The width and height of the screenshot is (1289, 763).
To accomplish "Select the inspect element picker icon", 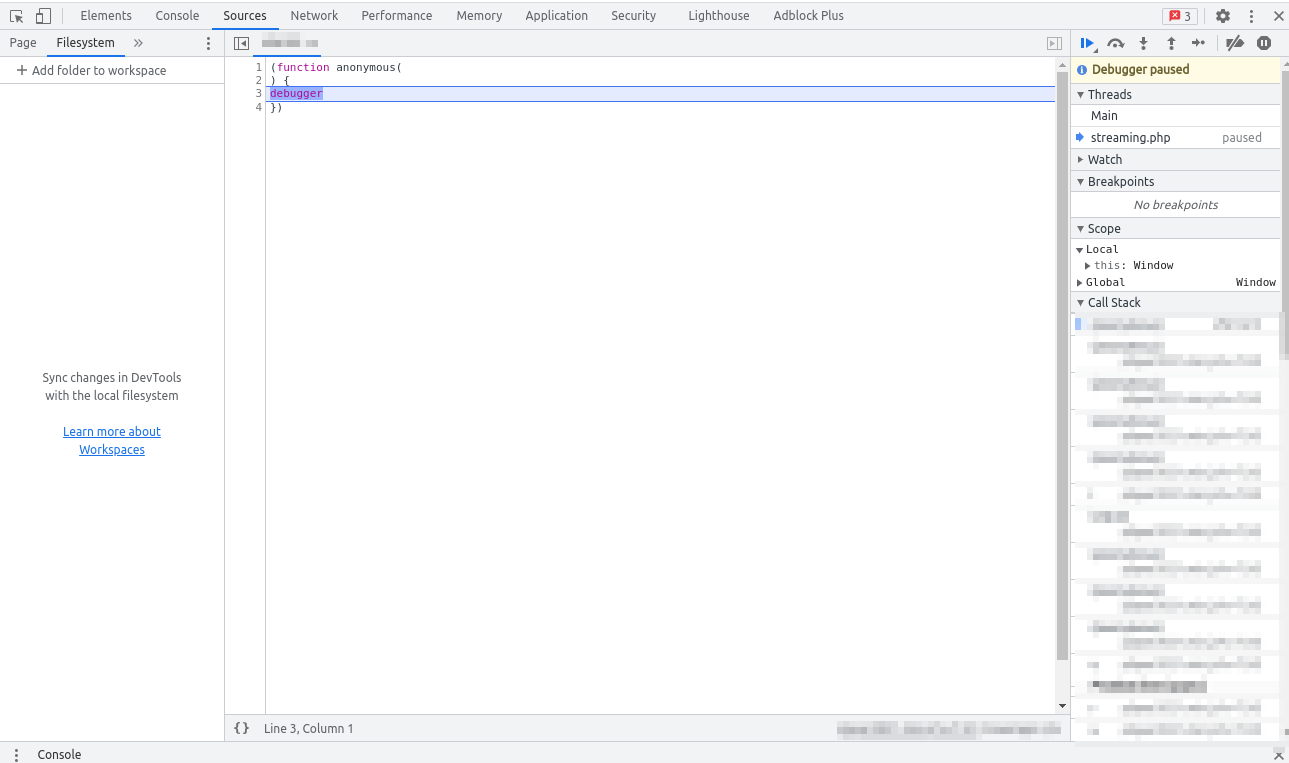I will (x=17, y=16).
